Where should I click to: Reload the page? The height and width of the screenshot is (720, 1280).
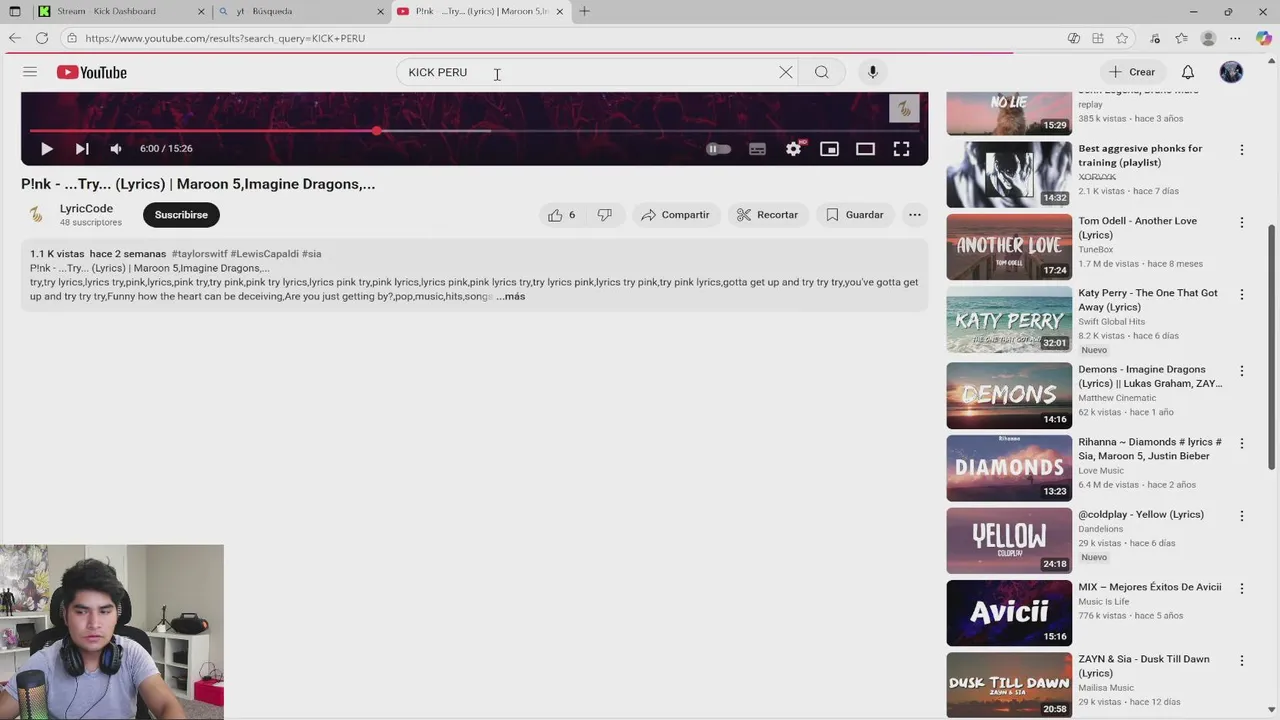pos(42,38)
